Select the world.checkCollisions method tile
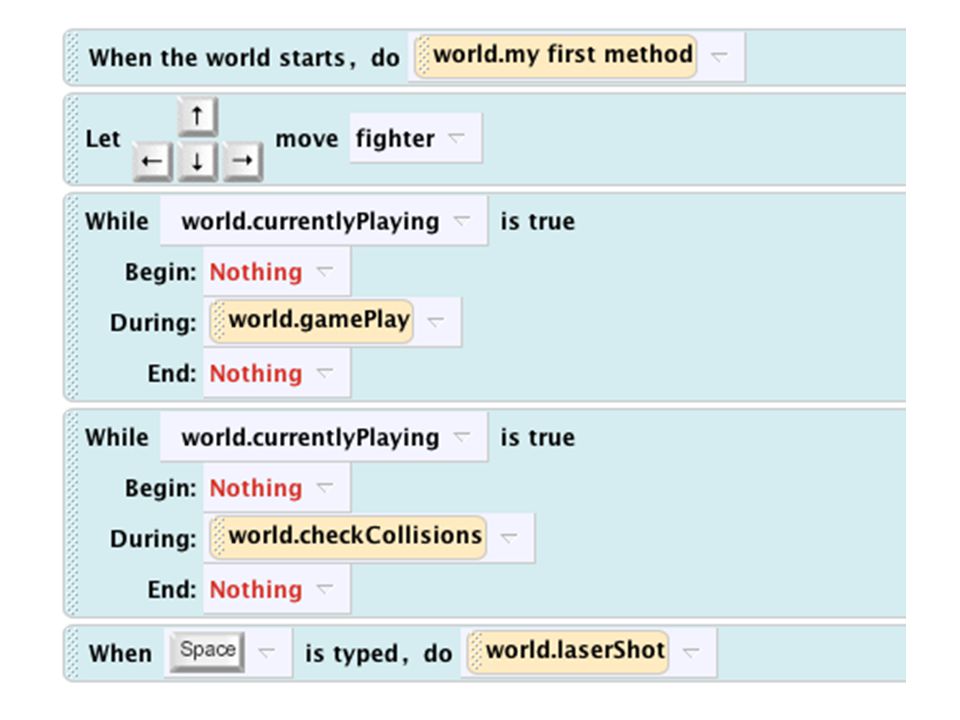Image resolution: width=960 pixels, height=720 pixels. tap(348, 537)
